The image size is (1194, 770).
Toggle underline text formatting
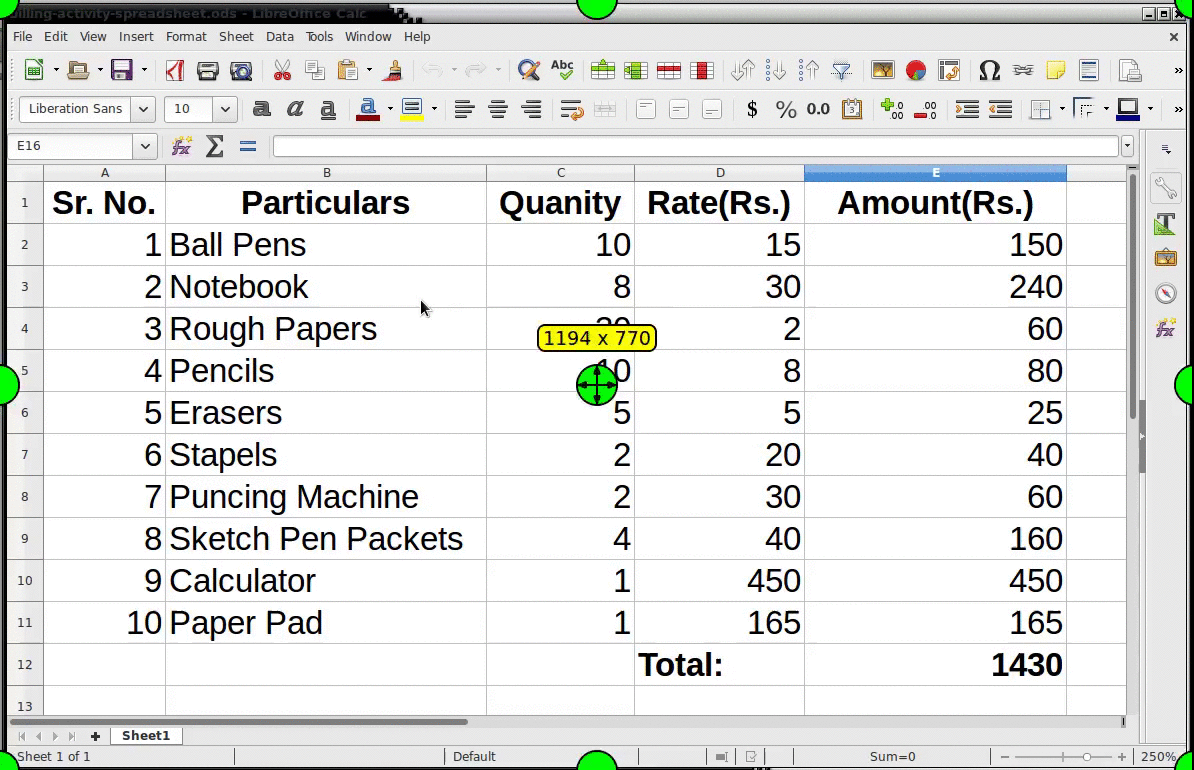pyautogui.click(x=328, y=109)
